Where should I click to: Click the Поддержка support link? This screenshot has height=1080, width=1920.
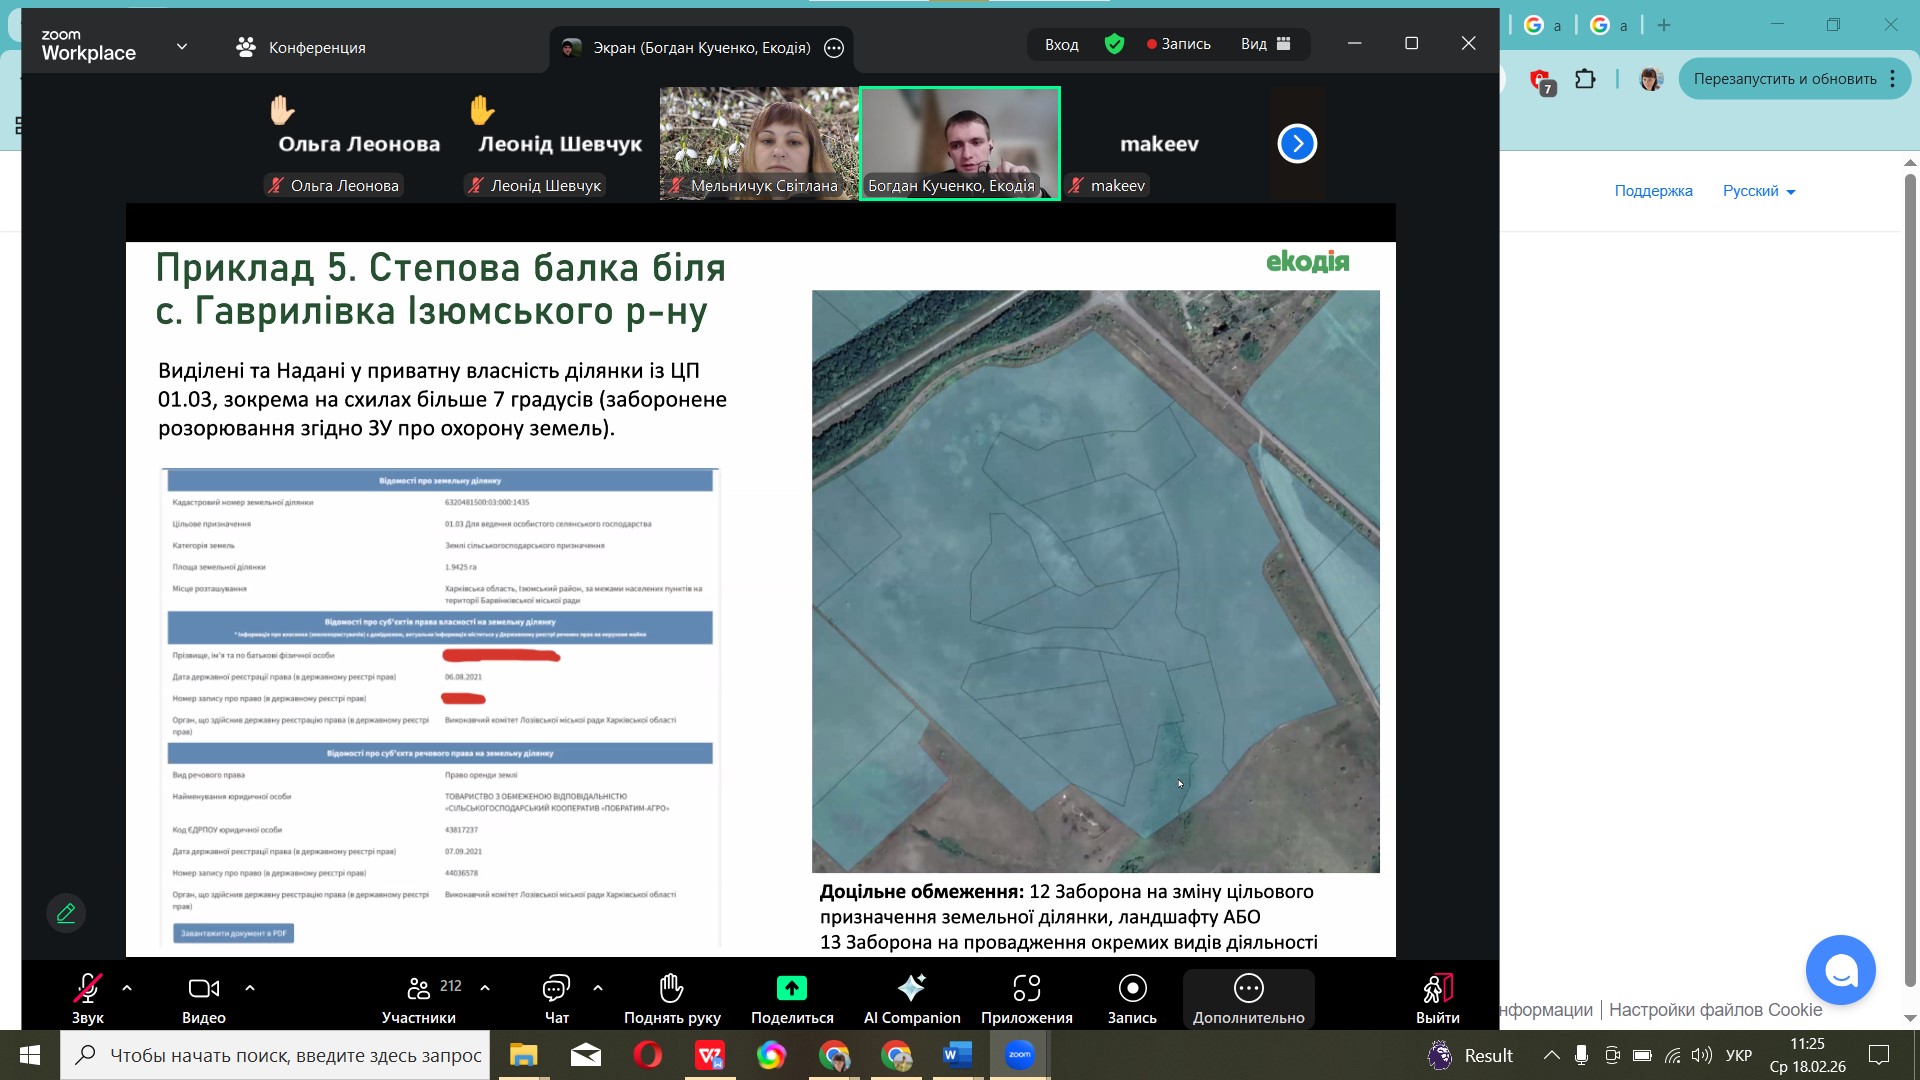(x=1653, y=191)
